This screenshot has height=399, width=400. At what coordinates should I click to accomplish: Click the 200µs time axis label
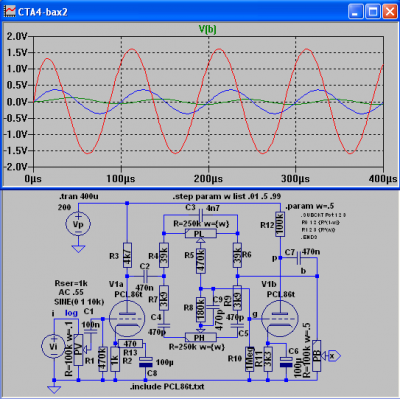tap(208, 179)
